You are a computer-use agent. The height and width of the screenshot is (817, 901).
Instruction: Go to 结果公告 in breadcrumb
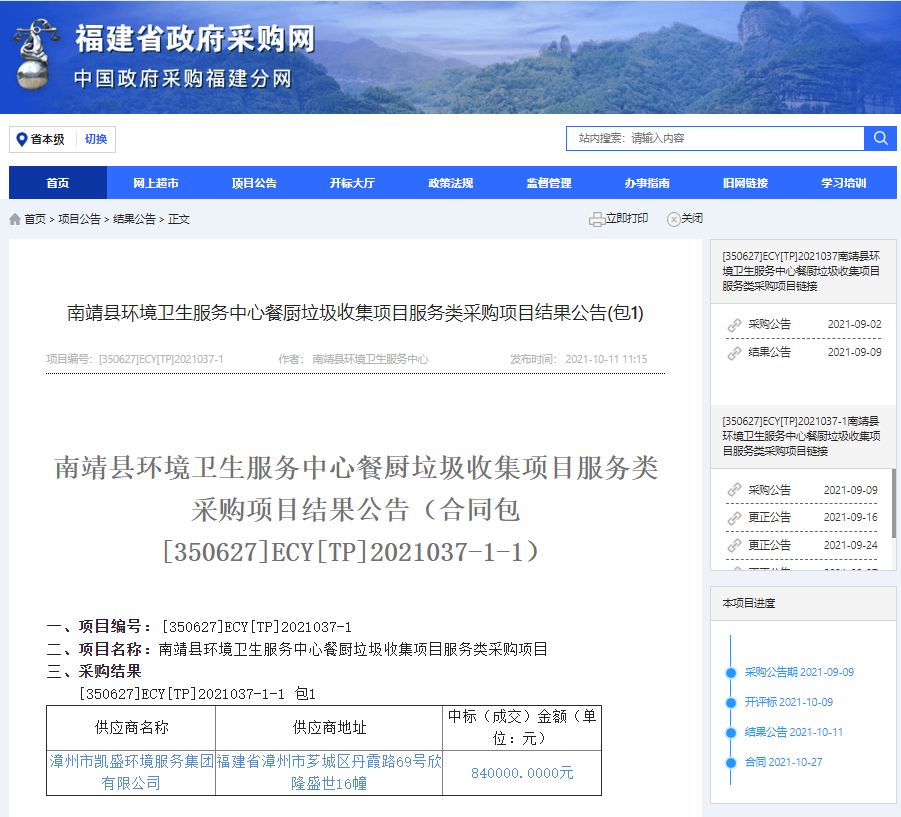pos(134,219)
